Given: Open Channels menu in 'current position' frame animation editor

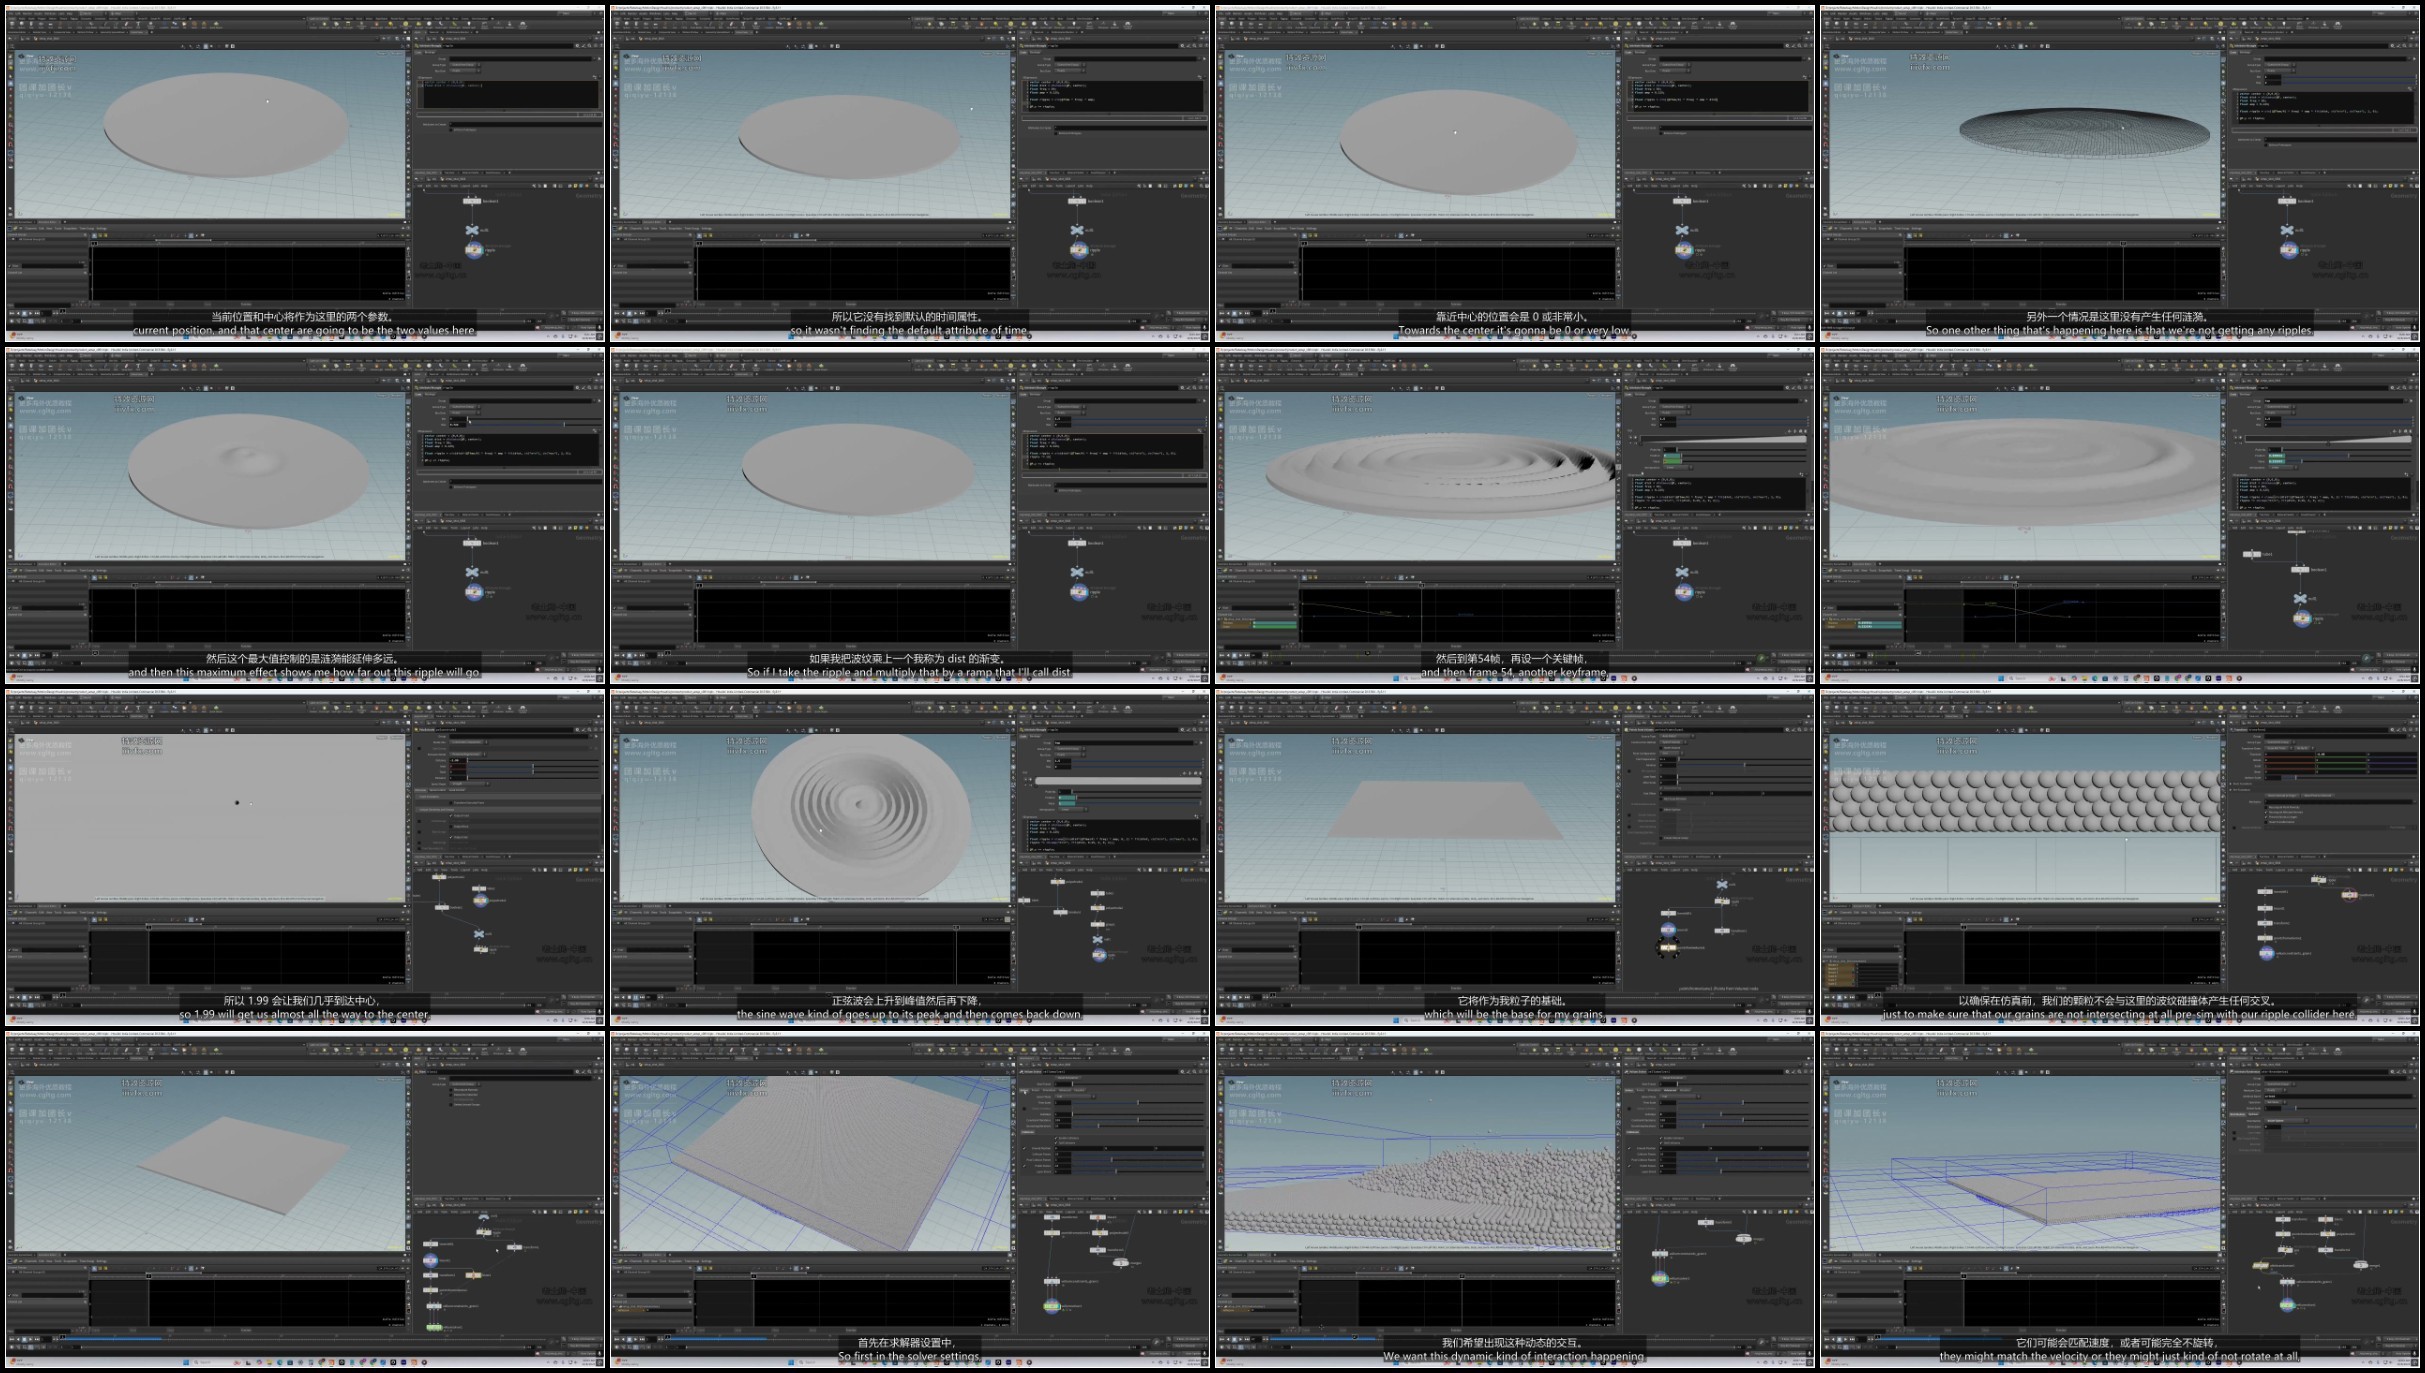Looking at the screenshot, I should pyautogui.click(x=29, y=228).
